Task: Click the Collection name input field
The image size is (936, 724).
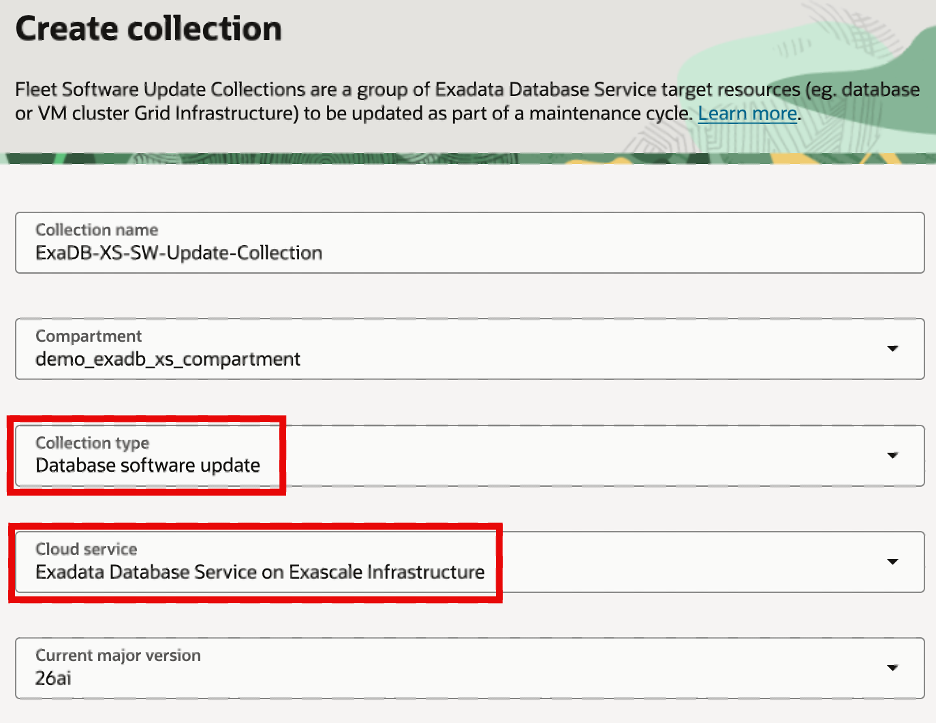Action: [x=470, y=243]
